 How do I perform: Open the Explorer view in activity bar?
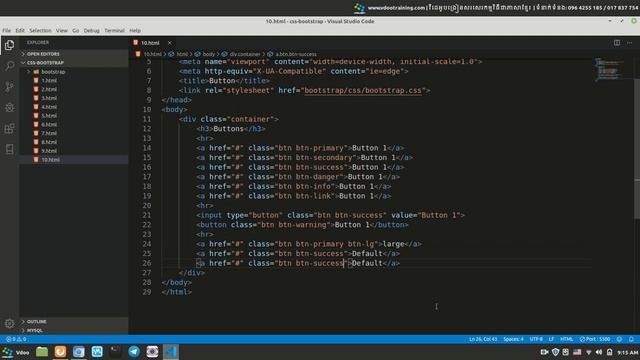point(9,45)
